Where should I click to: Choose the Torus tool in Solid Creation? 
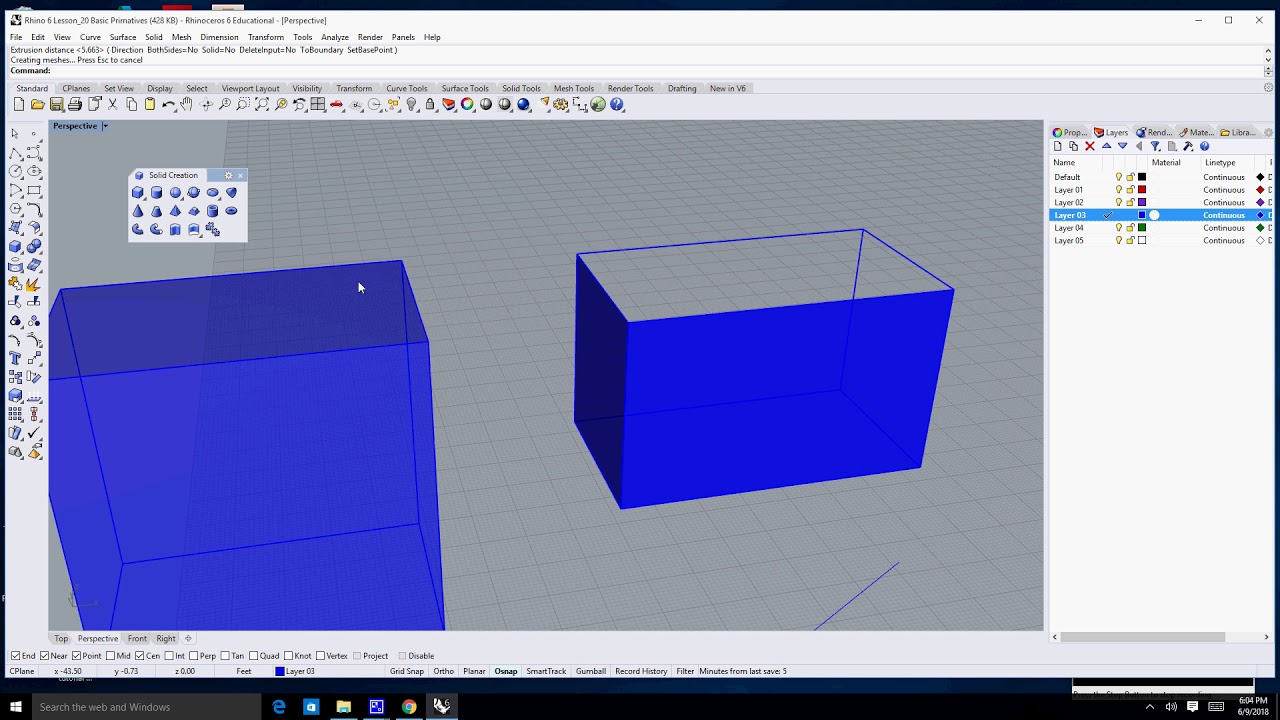[231, 211]
